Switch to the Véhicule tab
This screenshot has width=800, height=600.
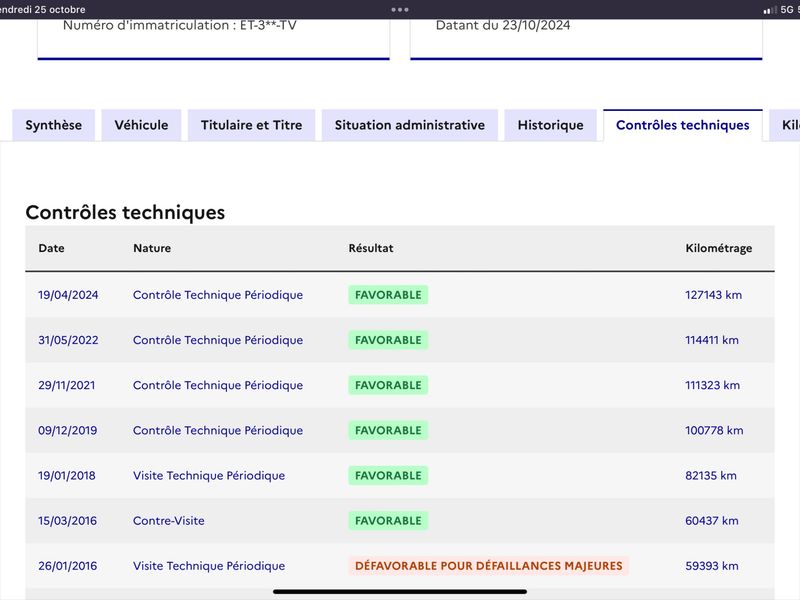point(141,125)
